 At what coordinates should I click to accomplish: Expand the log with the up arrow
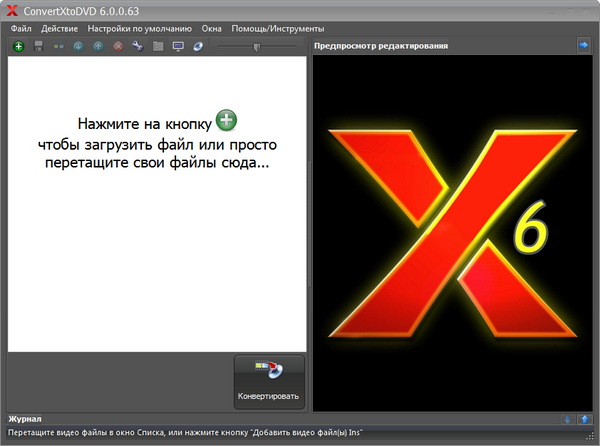585,419
